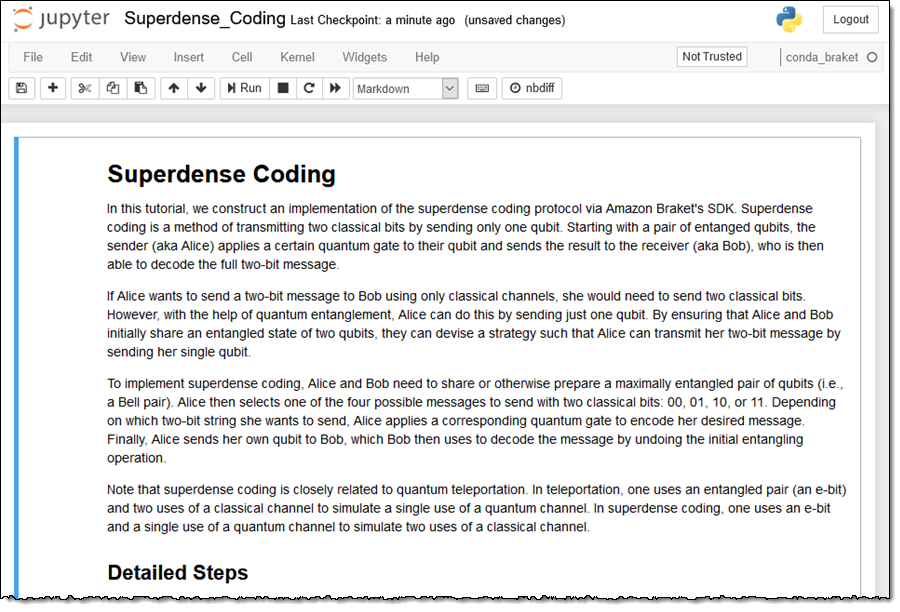Click the Logout button

coord(851,20)
